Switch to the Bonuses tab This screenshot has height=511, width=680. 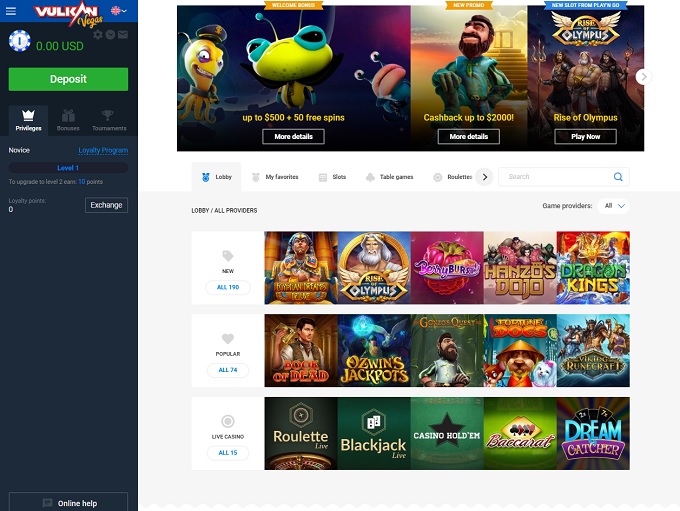(x=68, y=120)
